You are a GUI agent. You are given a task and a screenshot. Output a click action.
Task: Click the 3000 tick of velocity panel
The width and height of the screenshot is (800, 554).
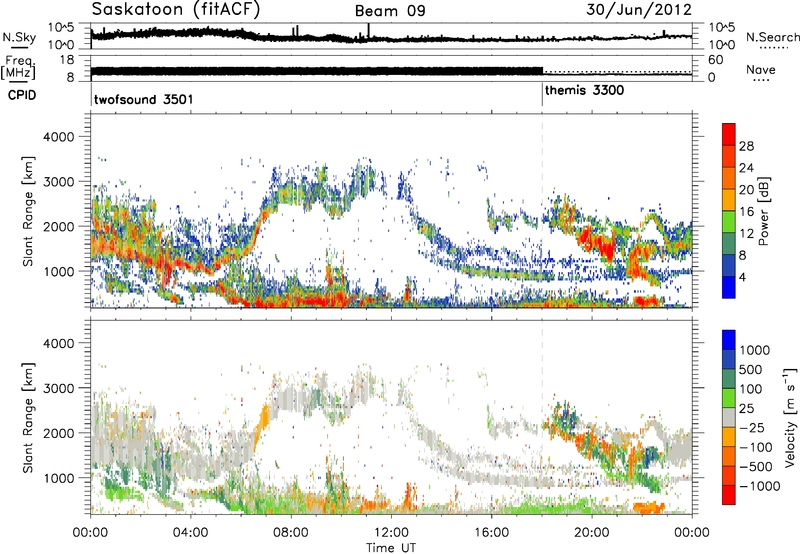coord(58,388)
